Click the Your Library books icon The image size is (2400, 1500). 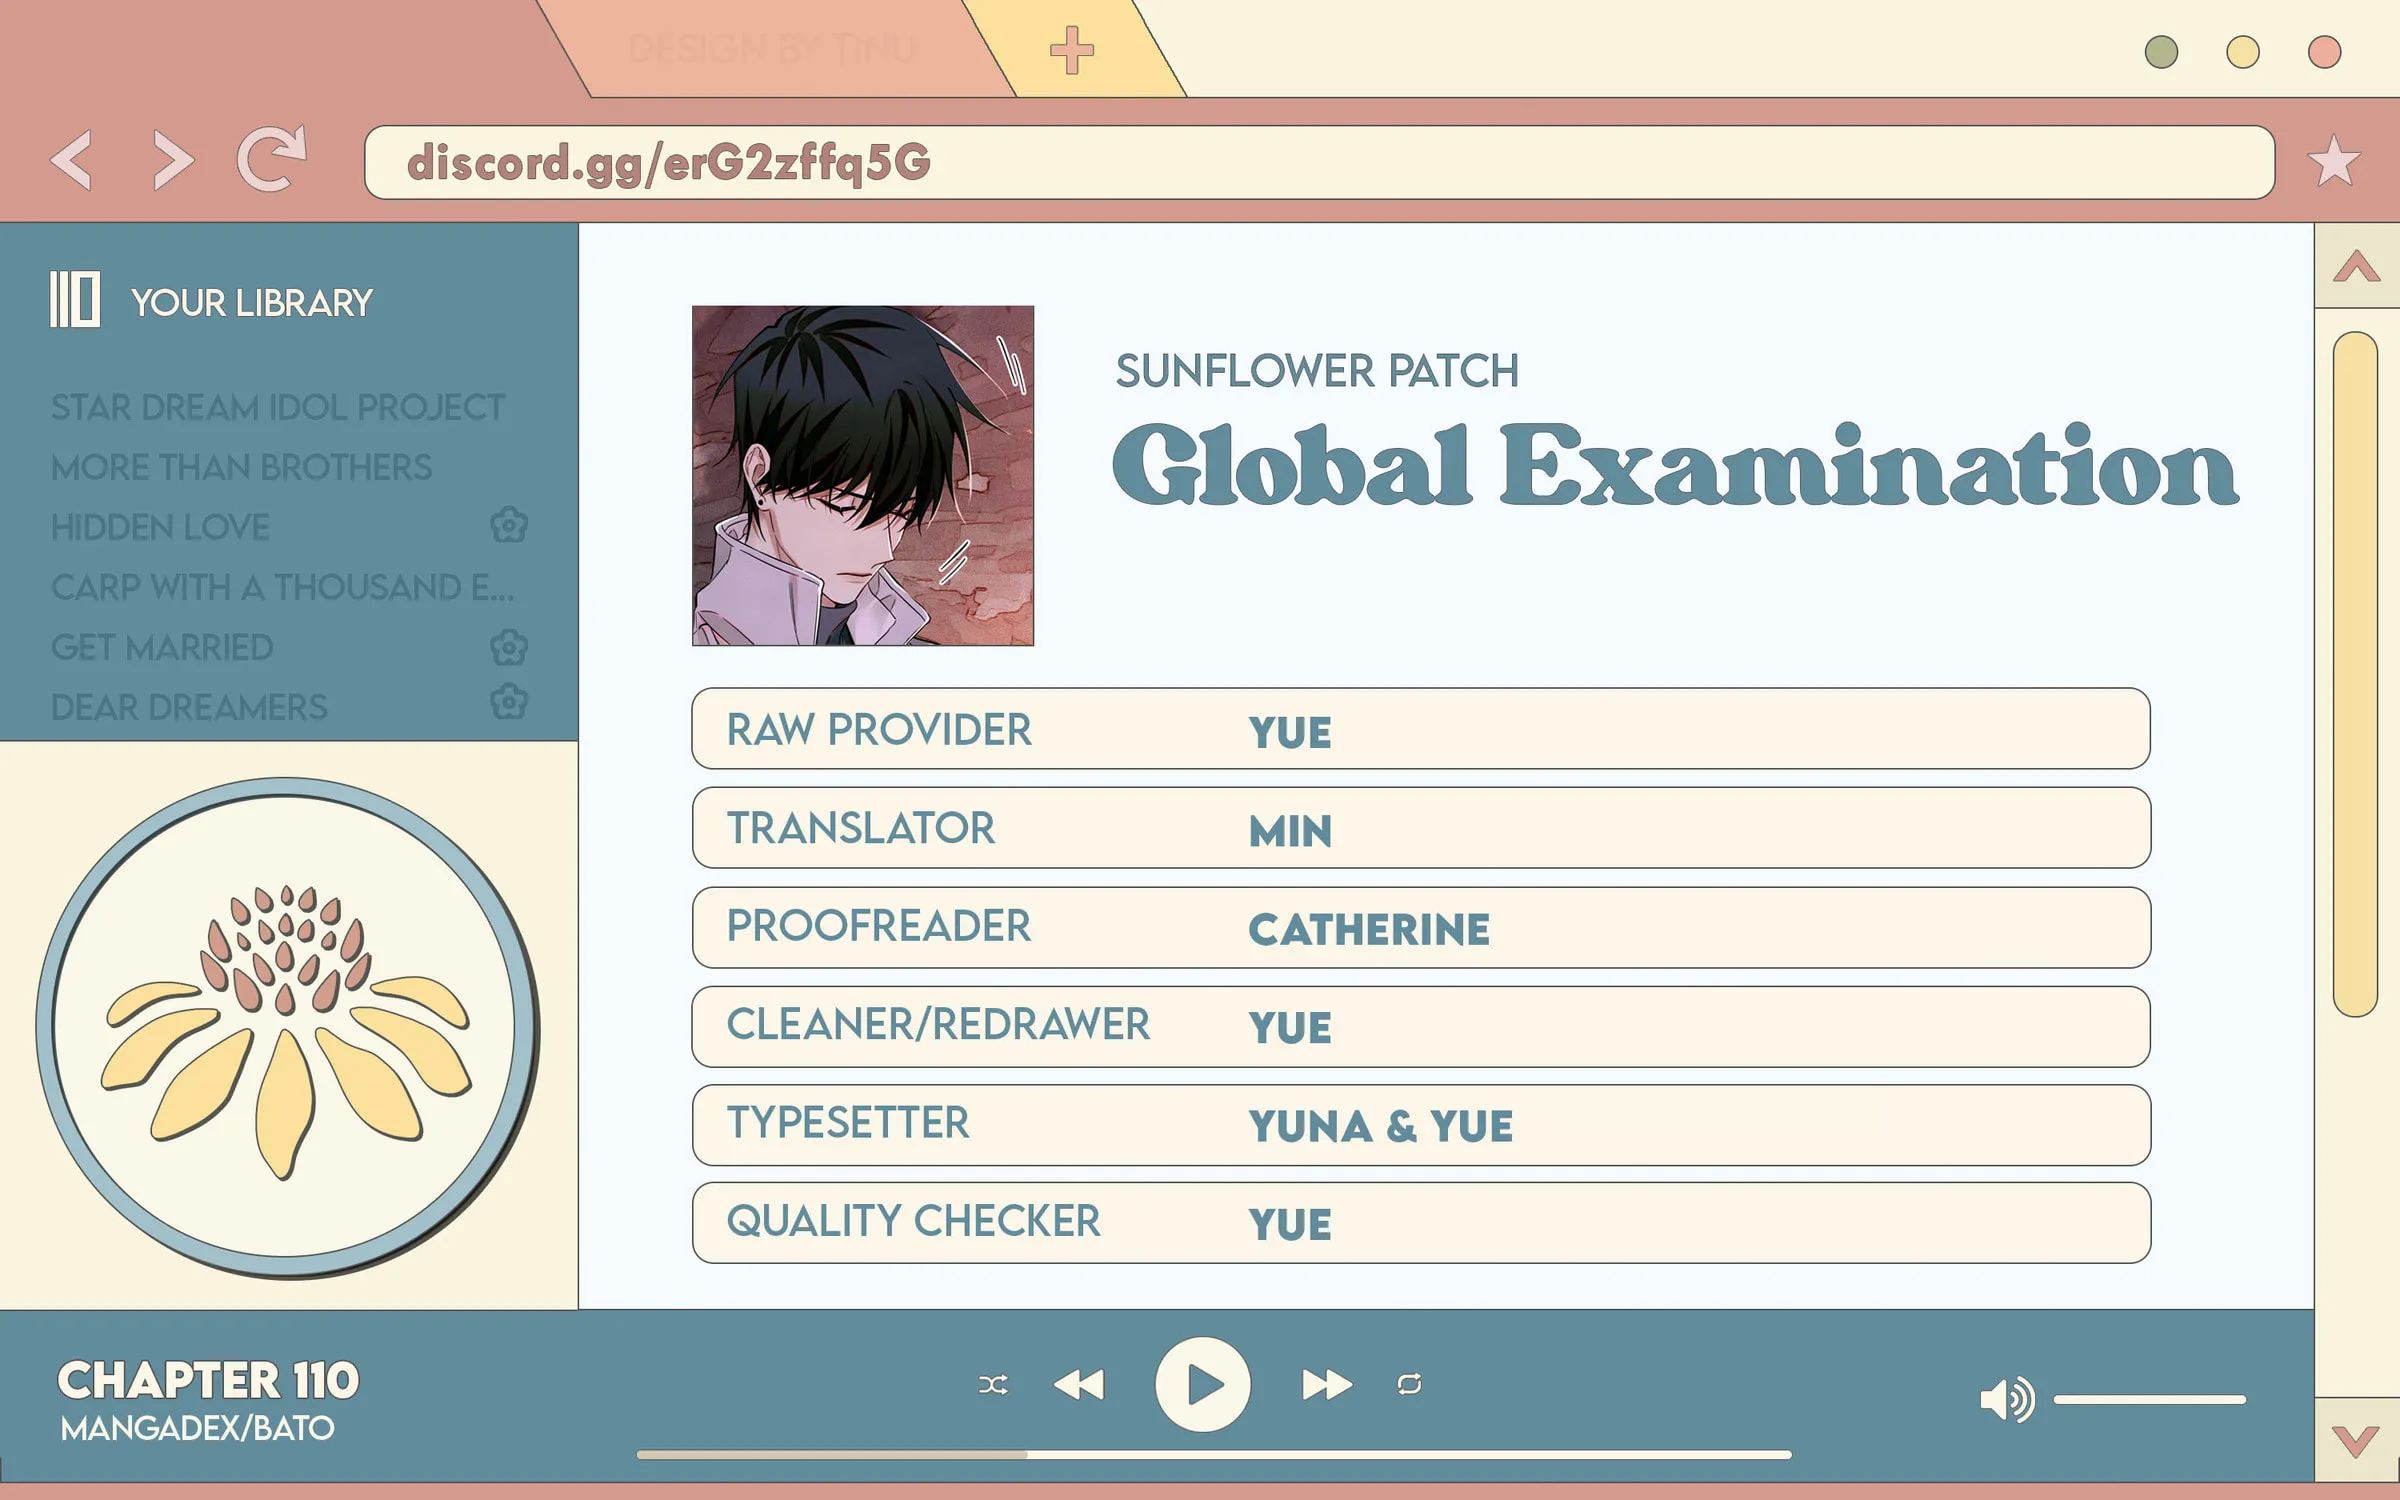(x=75, y=299)
